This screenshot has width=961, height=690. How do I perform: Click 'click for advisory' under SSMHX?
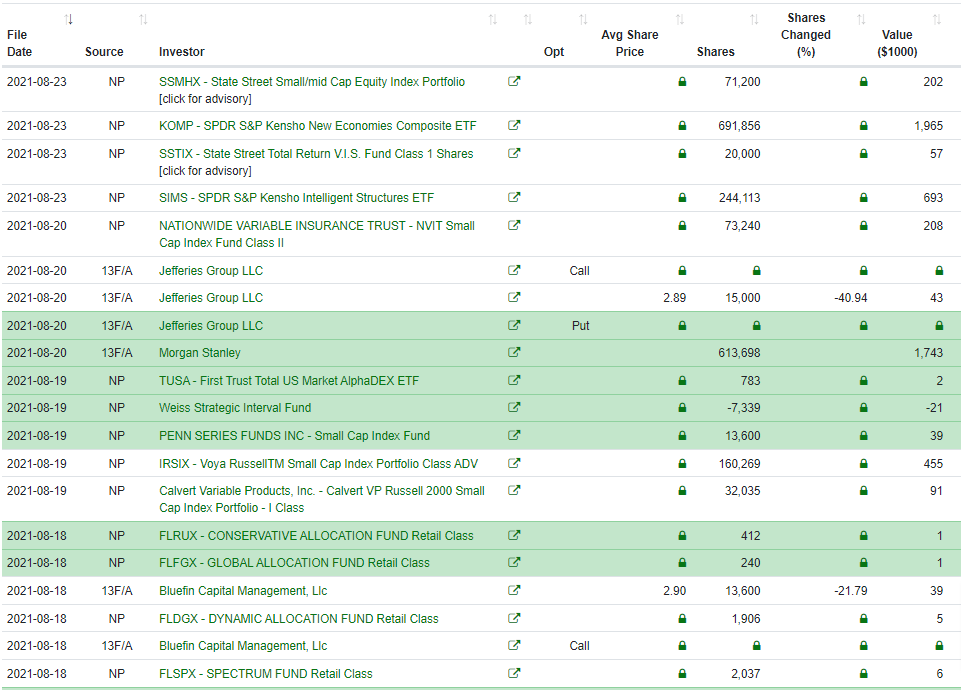point(205,99)
